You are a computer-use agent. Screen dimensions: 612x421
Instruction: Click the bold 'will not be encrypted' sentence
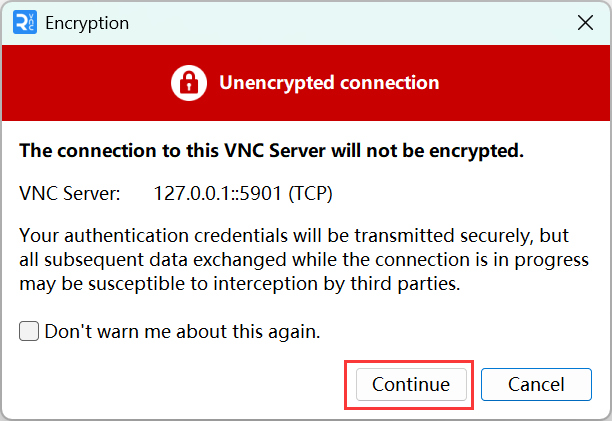click(271, 151)
